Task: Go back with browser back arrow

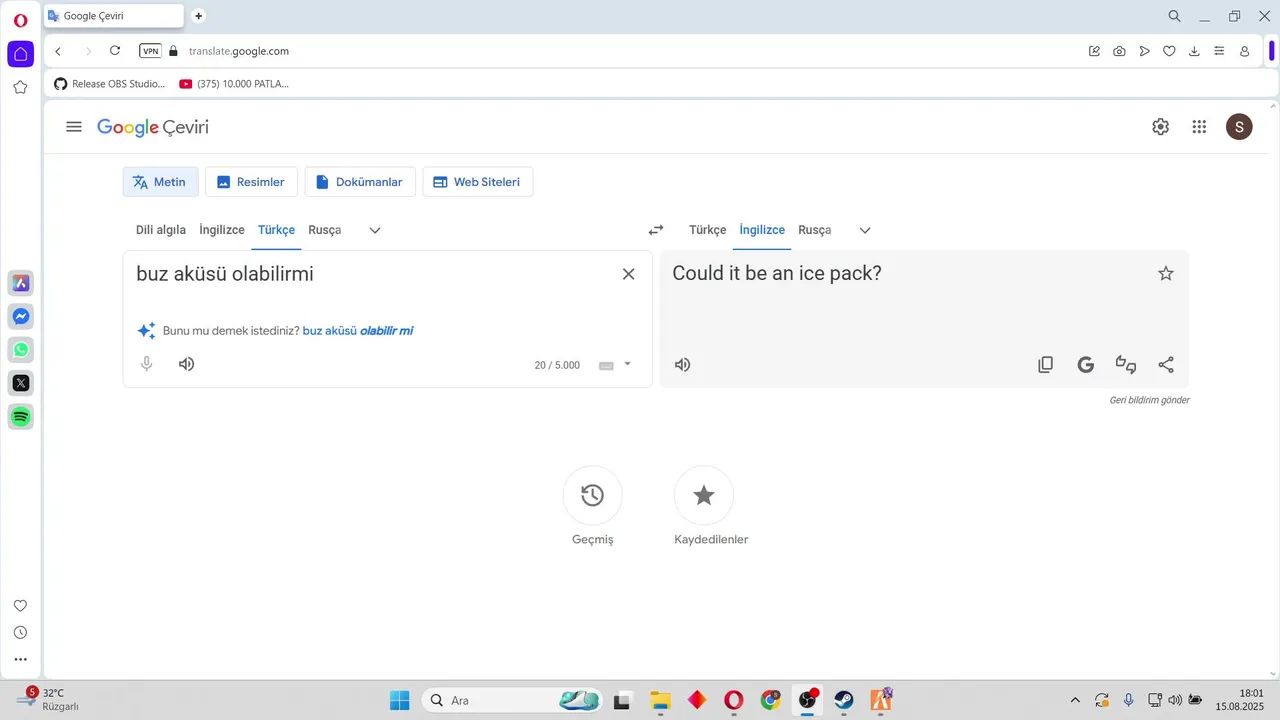Action: 58,51
